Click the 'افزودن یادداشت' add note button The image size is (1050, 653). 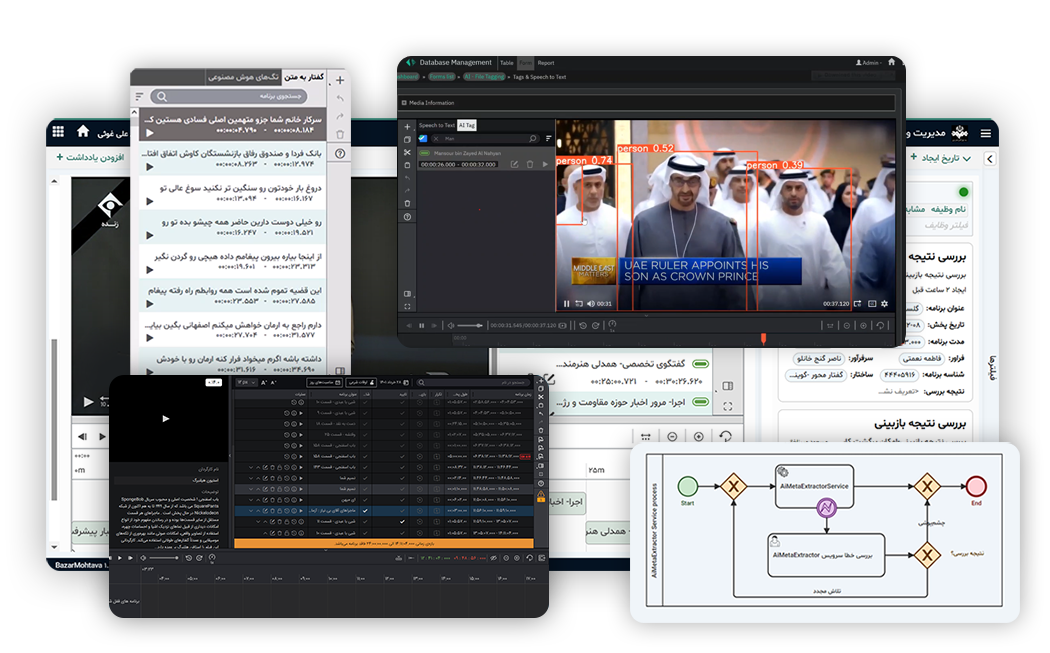[91, 157]
